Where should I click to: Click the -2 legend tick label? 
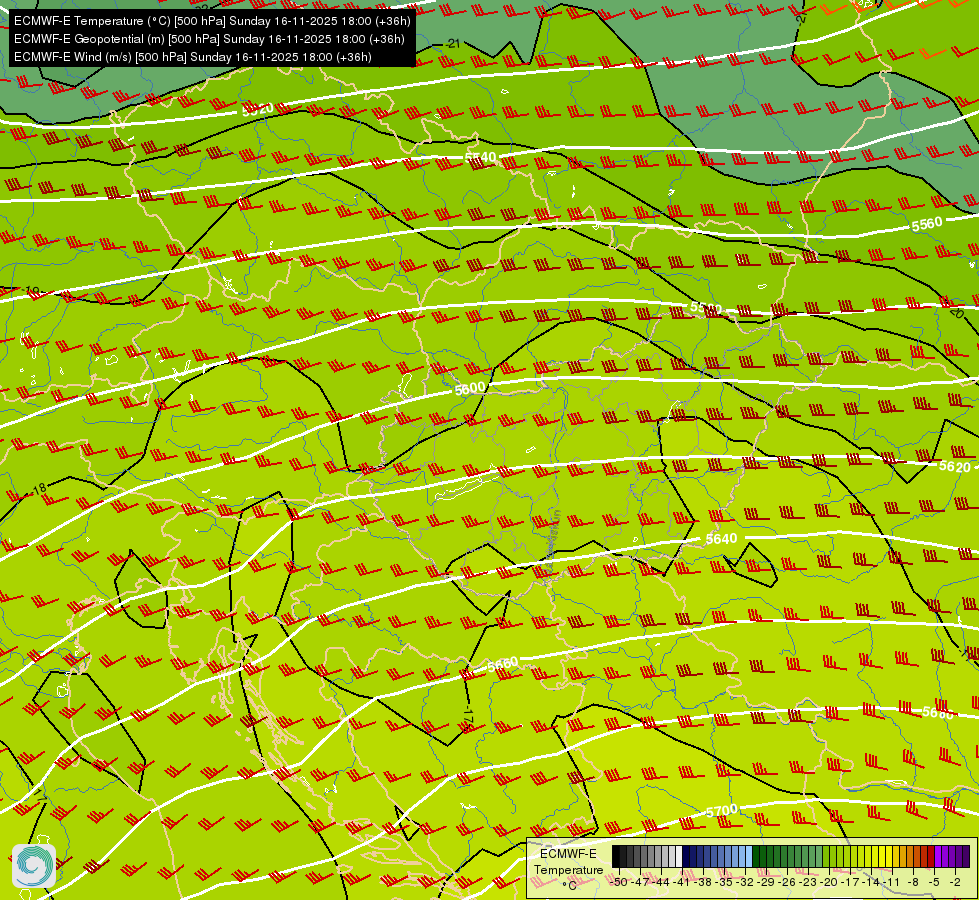[955, 882]
